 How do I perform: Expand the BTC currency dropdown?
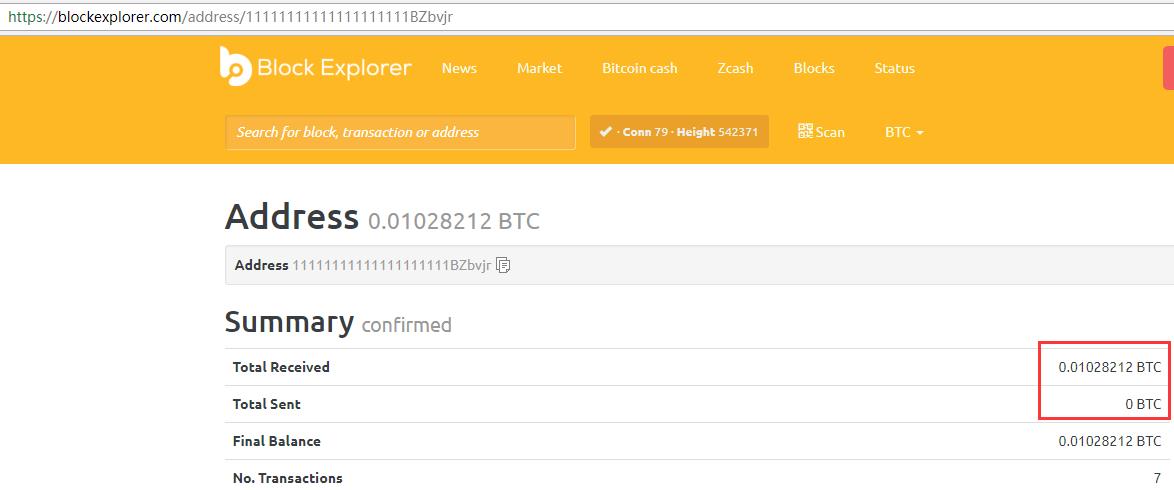click(903, 132)
